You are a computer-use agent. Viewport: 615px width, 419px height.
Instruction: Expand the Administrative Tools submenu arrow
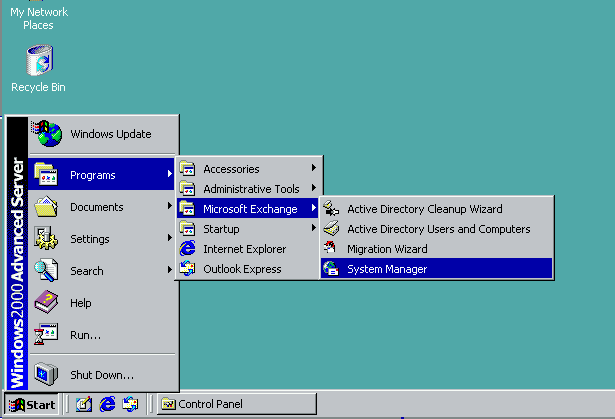coord(313,188)
